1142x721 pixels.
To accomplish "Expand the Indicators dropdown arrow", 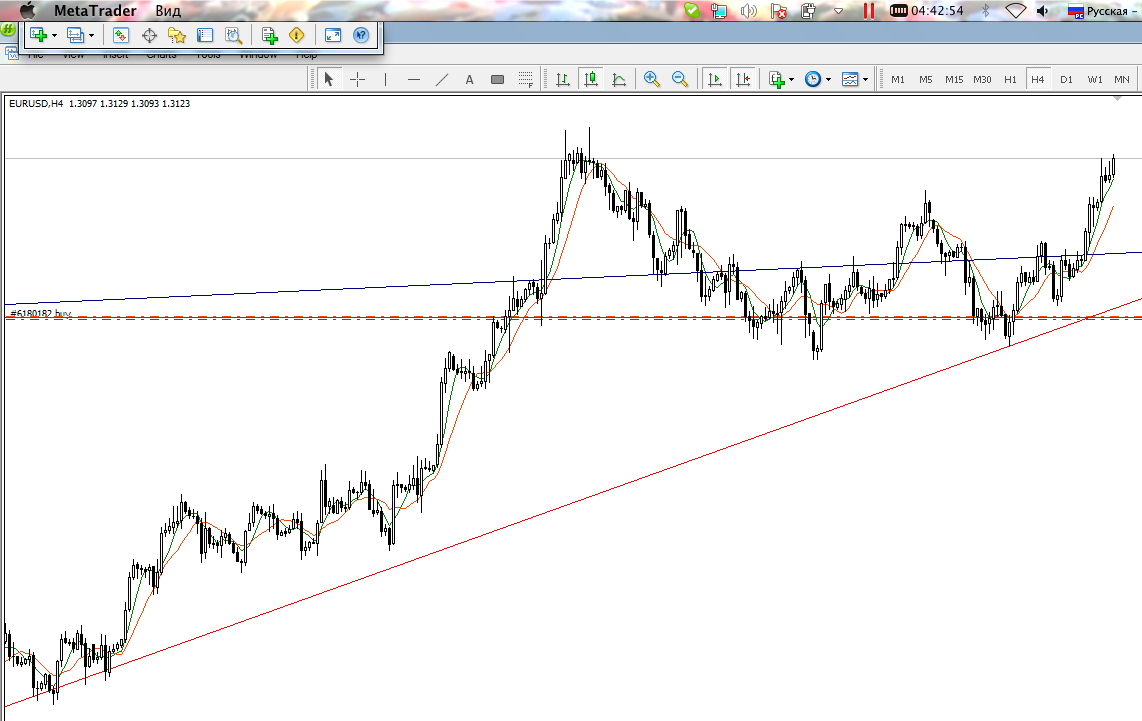I will [792, 80].
